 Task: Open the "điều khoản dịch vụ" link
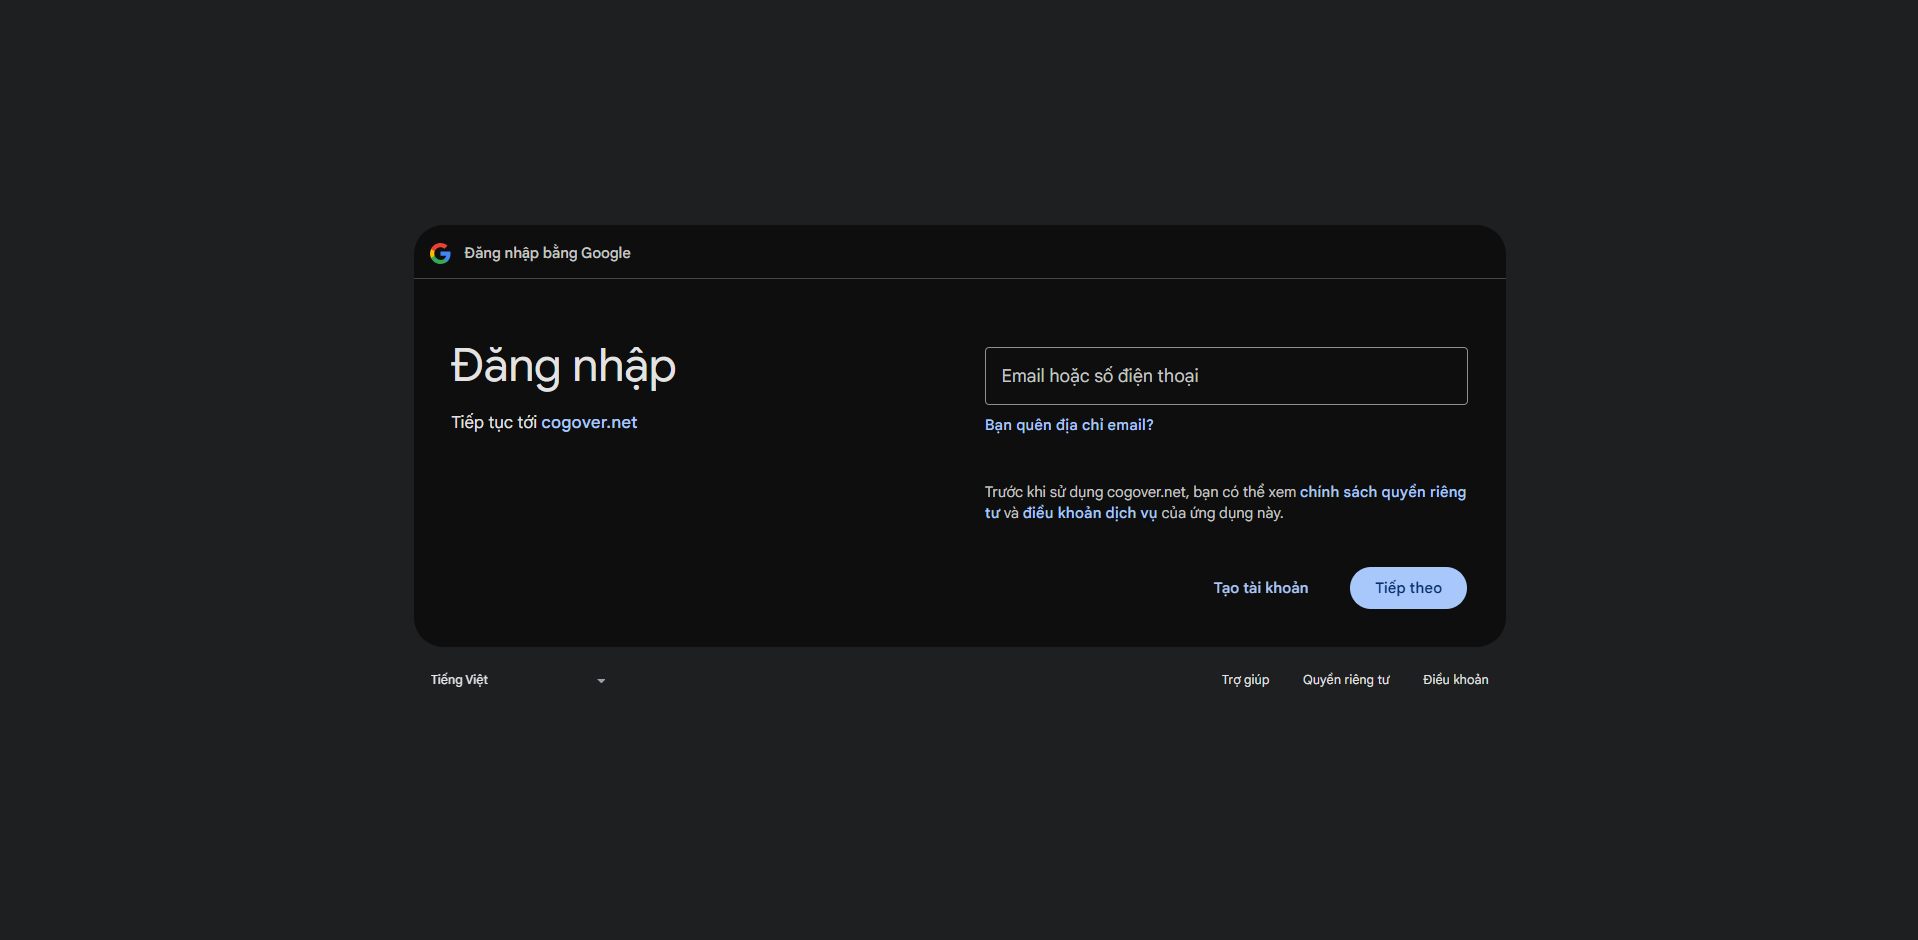tap(1089, 513)
